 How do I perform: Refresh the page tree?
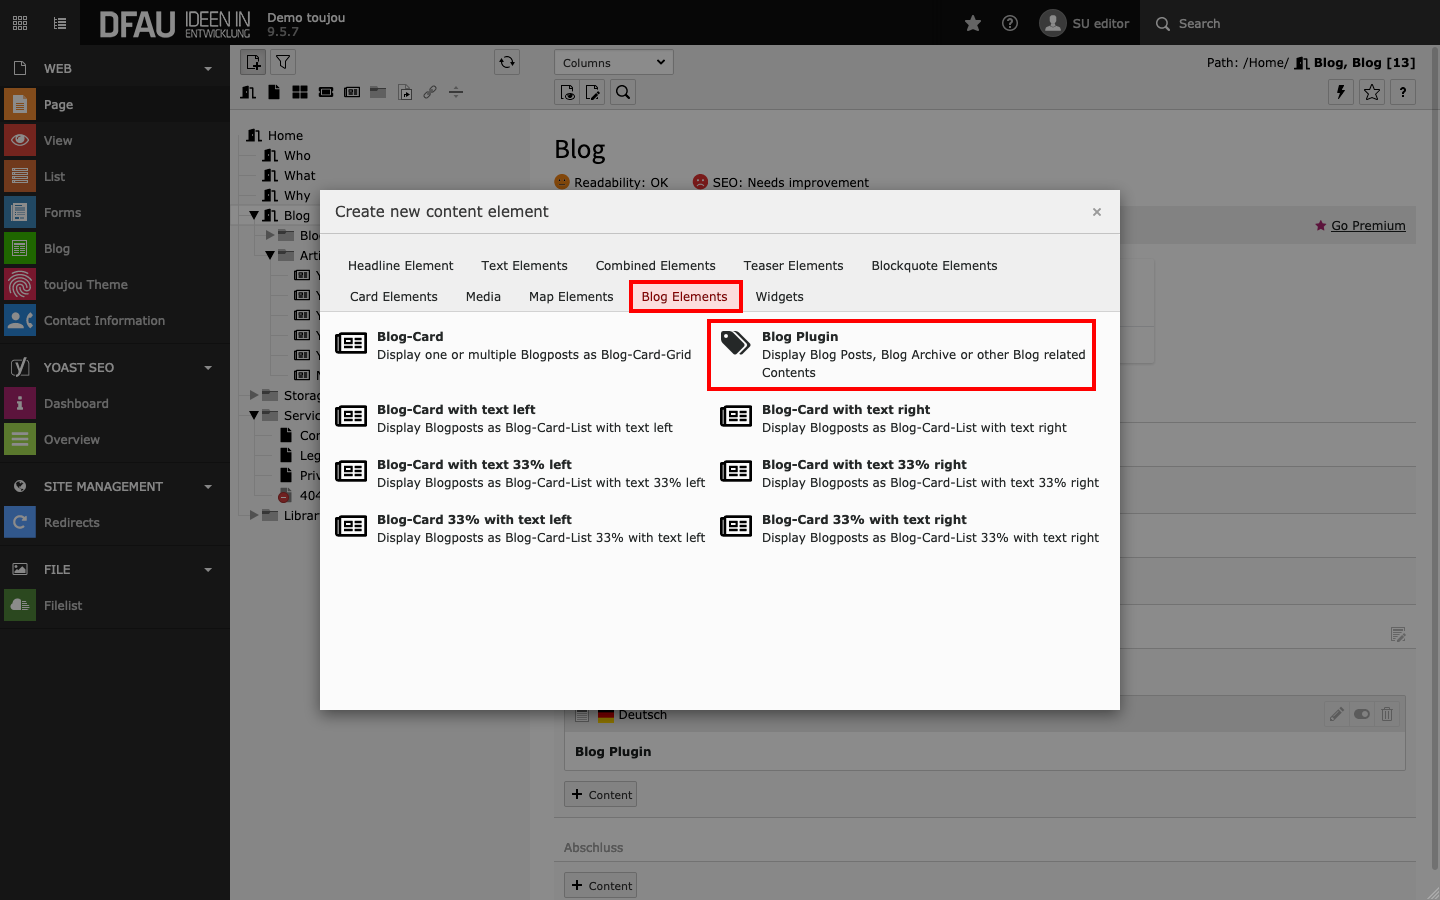(507, 62)
